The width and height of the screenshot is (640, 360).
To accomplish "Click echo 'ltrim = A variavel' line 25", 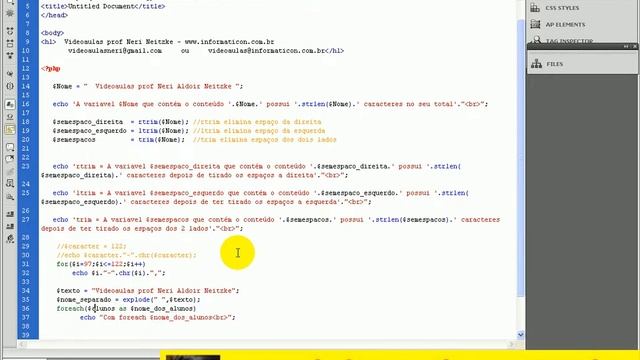I will tap(255, 198).
